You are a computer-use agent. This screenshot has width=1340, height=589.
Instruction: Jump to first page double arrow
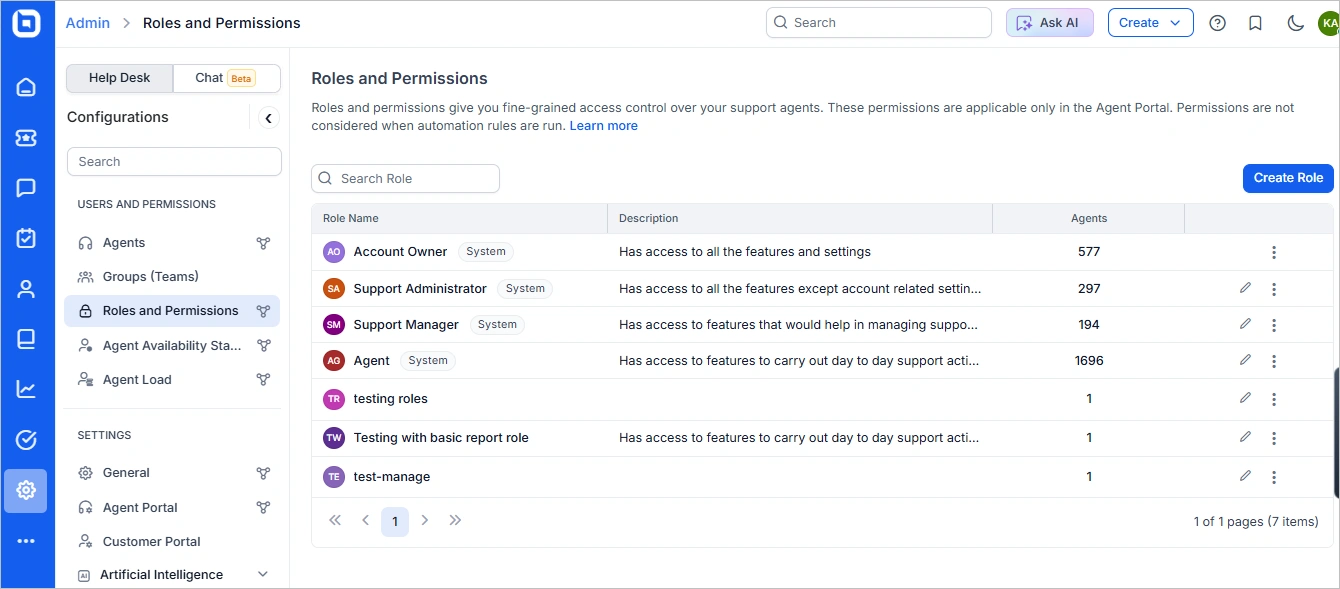[335, 520]
